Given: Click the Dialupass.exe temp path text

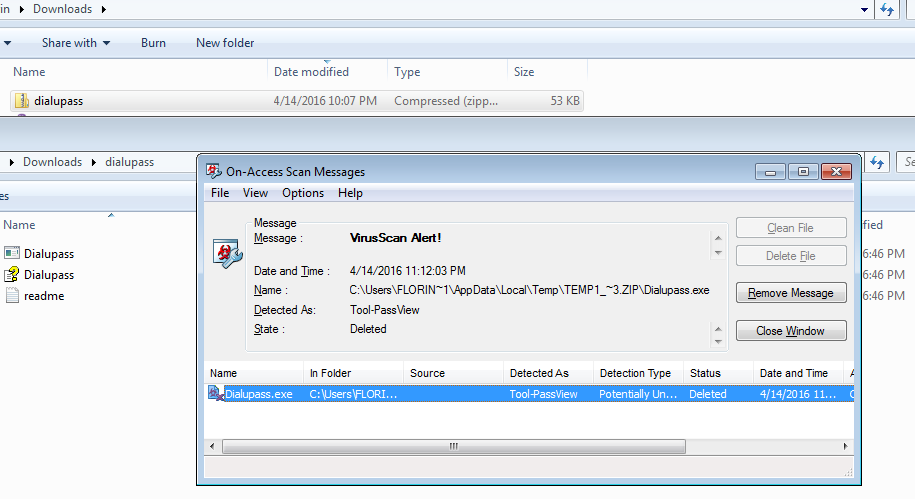Looking at the screenshot, I should [529, 290].
